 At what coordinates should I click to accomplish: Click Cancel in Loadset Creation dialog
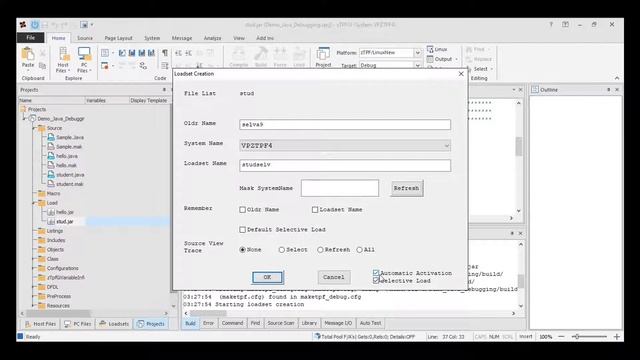333,277
